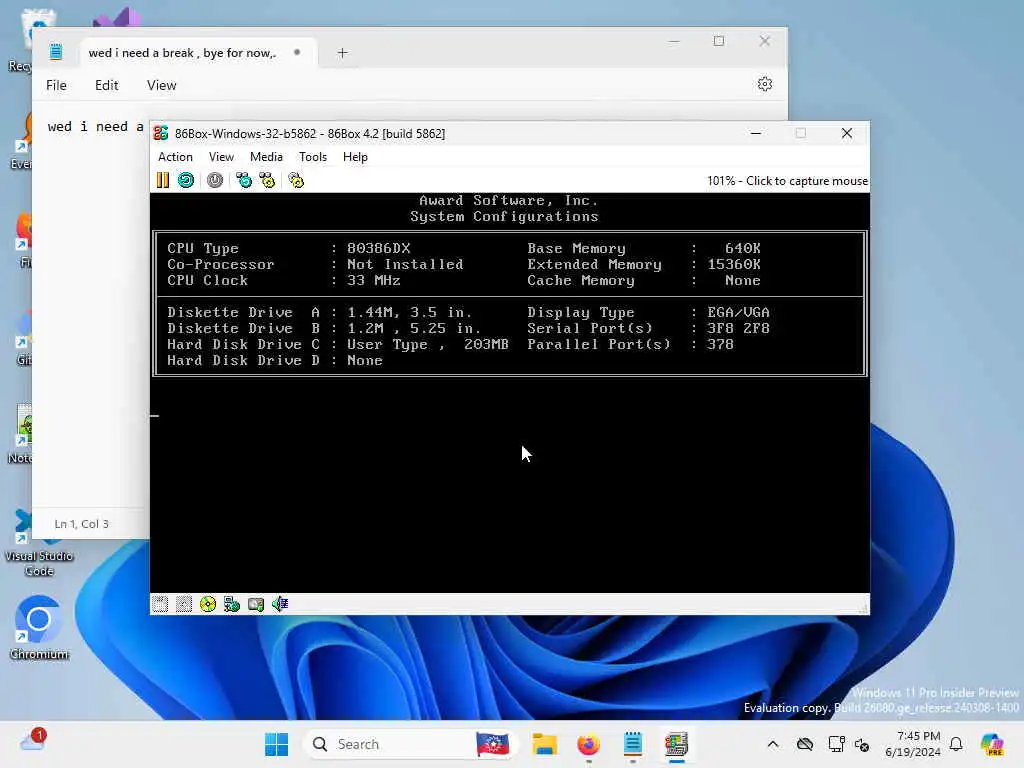Select Visual Studio Code desktop shortcut
The height and width of the screenshot is (768, 1024).
click(x=39, y=543)
